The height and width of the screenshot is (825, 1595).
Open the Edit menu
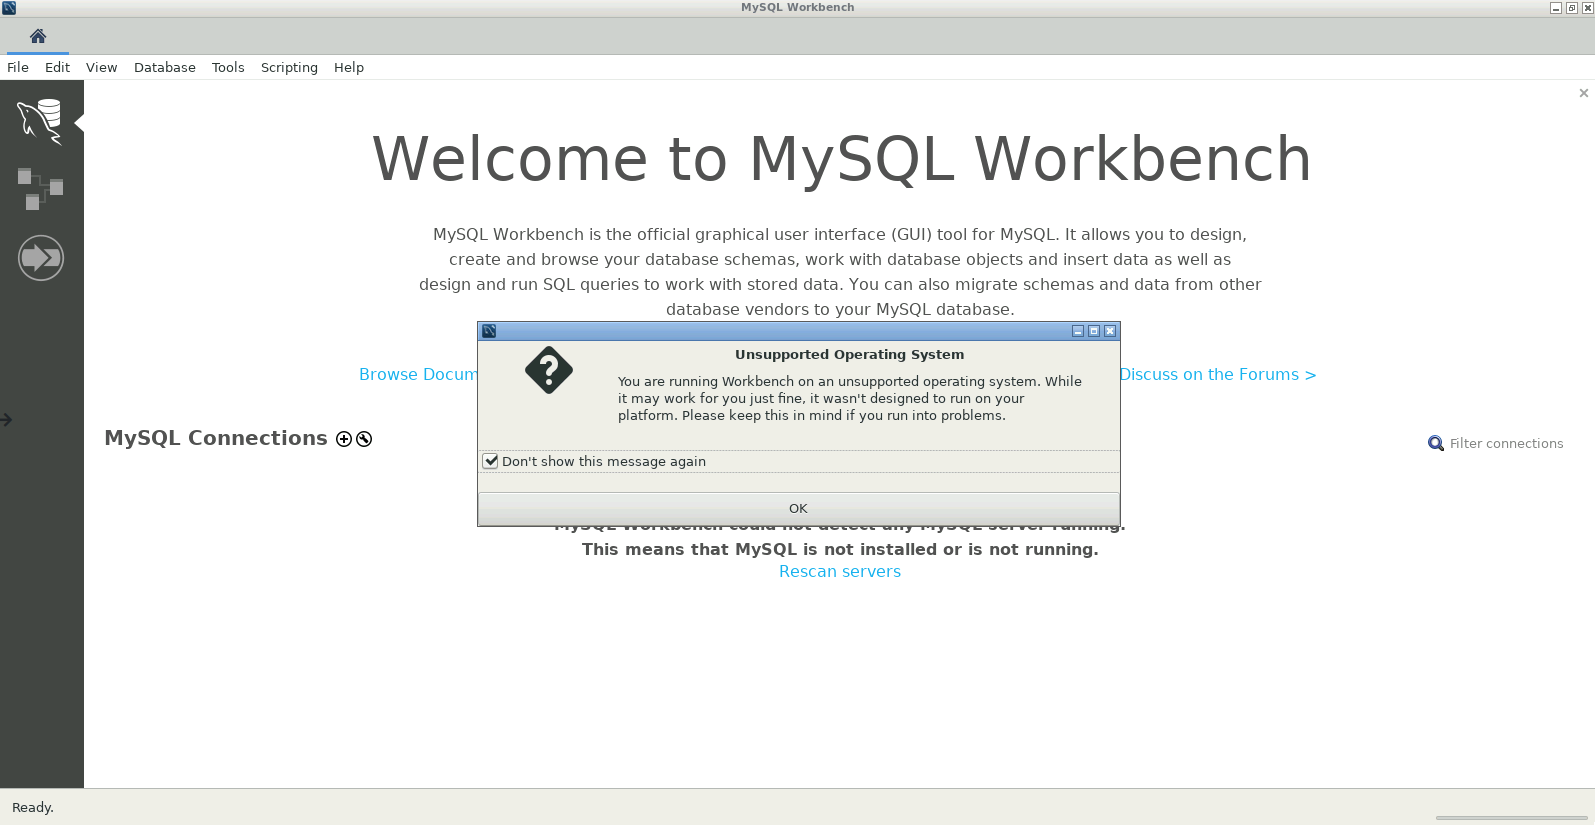pos(57,67)
